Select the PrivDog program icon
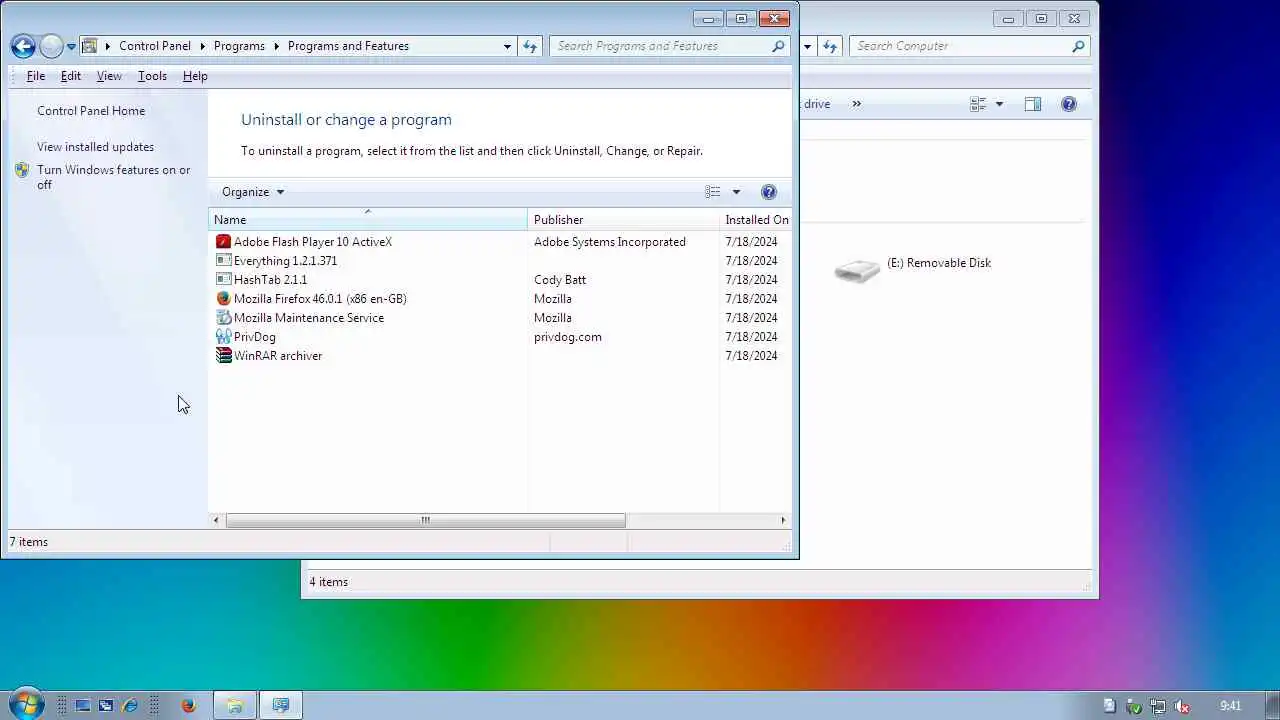This screenshot has width=1280, height=720. click(223, 337)
